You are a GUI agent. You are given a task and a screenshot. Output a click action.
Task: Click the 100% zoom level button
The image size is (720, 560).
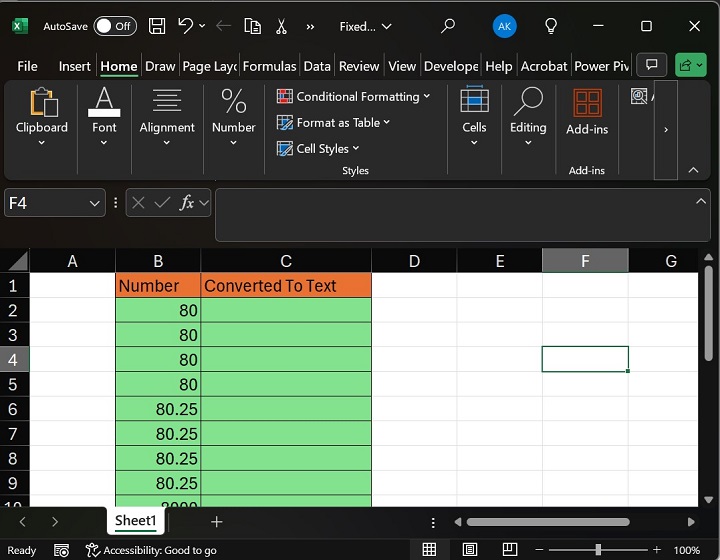click(686, 550)
